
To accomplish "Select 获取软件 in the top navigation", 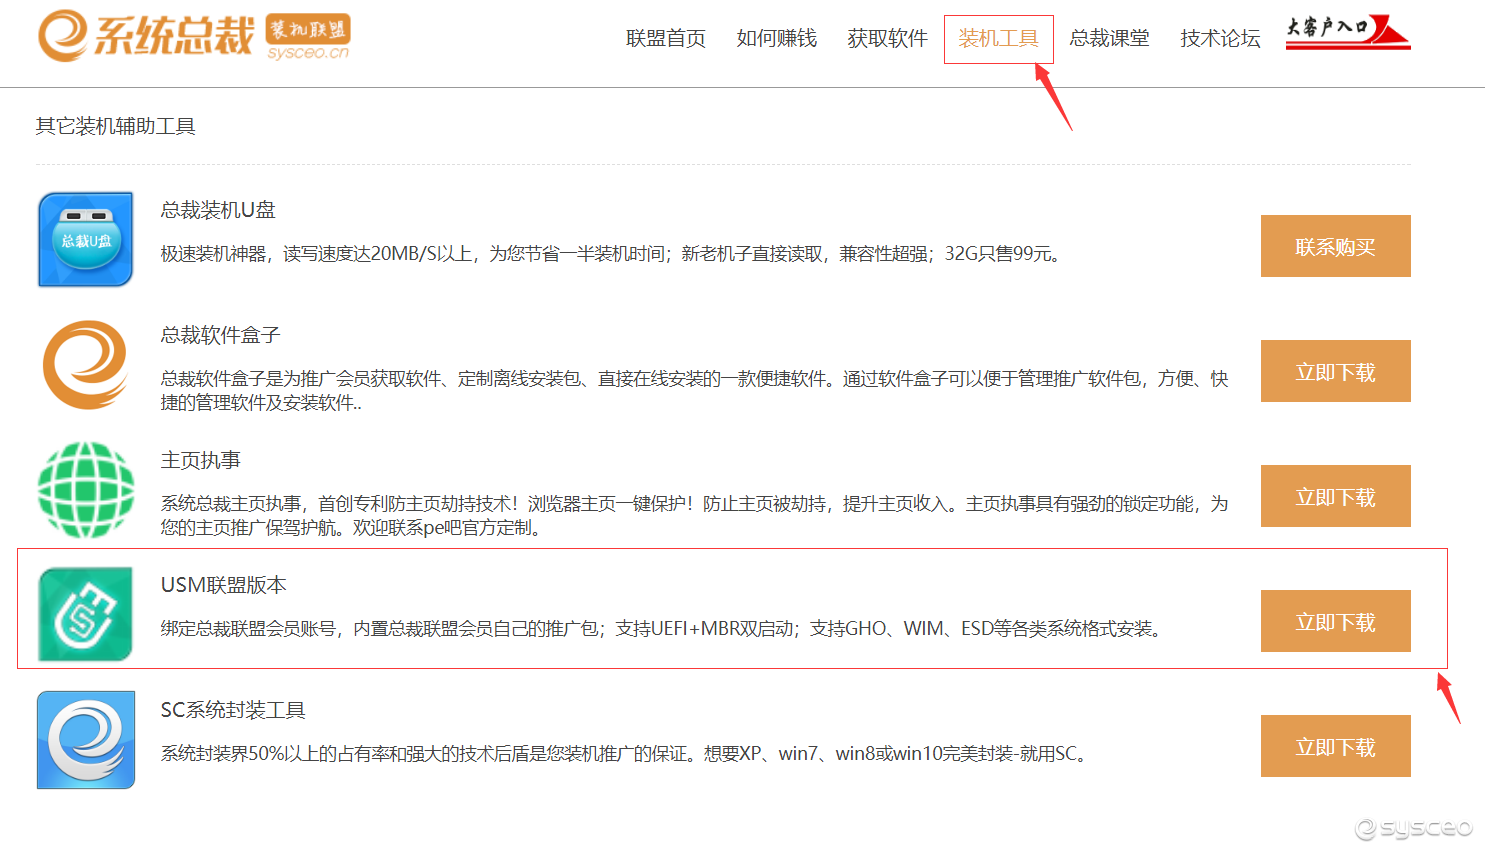I will tap(887, 39).
